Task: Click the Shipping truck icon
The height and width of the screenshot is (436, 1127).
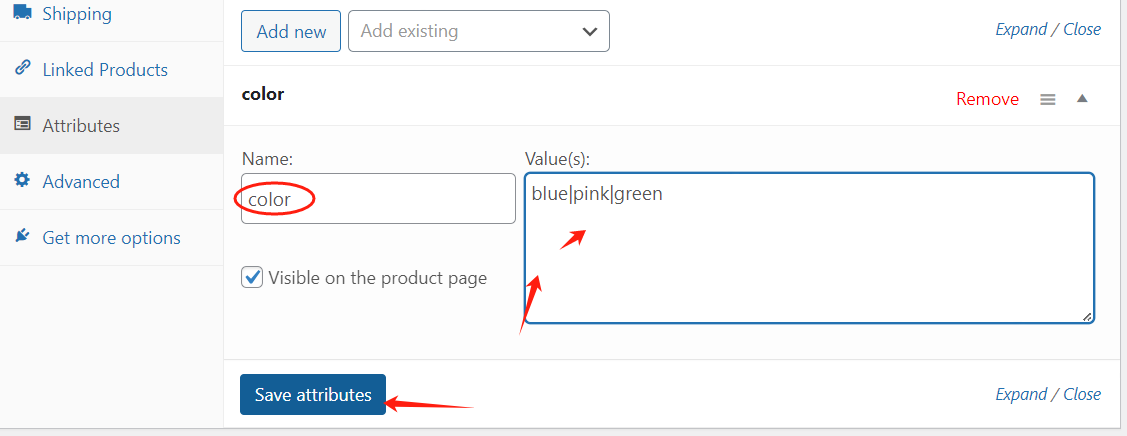Action: pyautogui.click(x=22, y=14)
